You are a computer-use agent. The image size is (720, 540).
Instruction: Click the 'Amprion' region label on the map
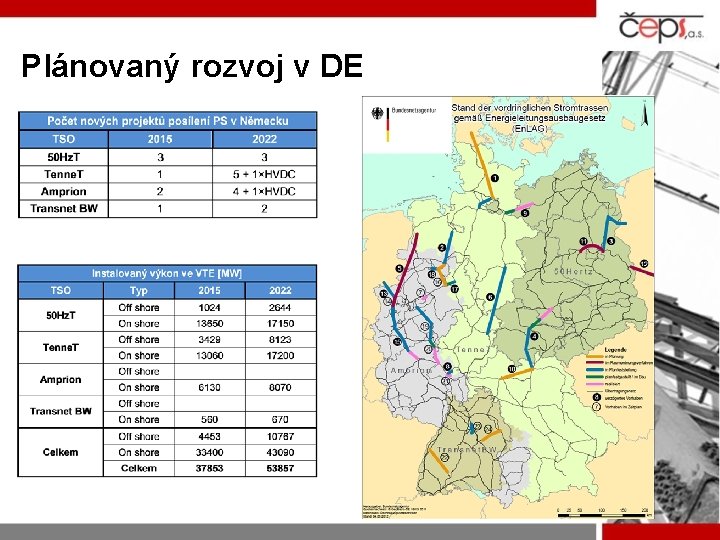pyautogui.click(x=411, y=370)
